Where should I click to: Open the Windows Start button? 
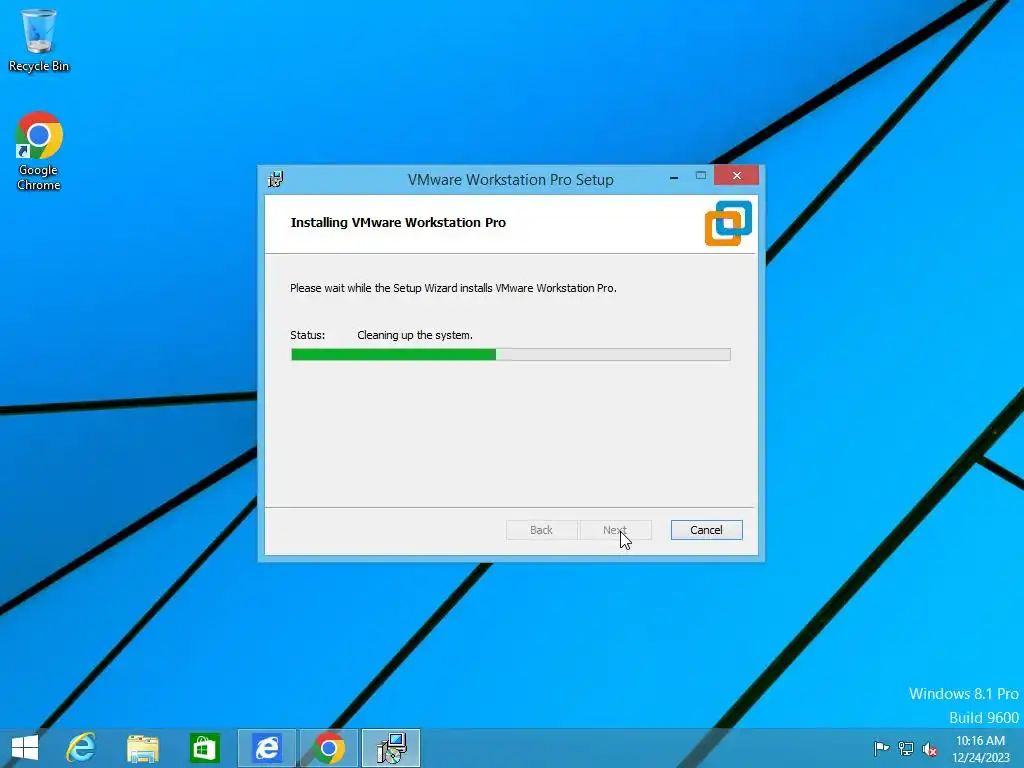pos(25,748)
